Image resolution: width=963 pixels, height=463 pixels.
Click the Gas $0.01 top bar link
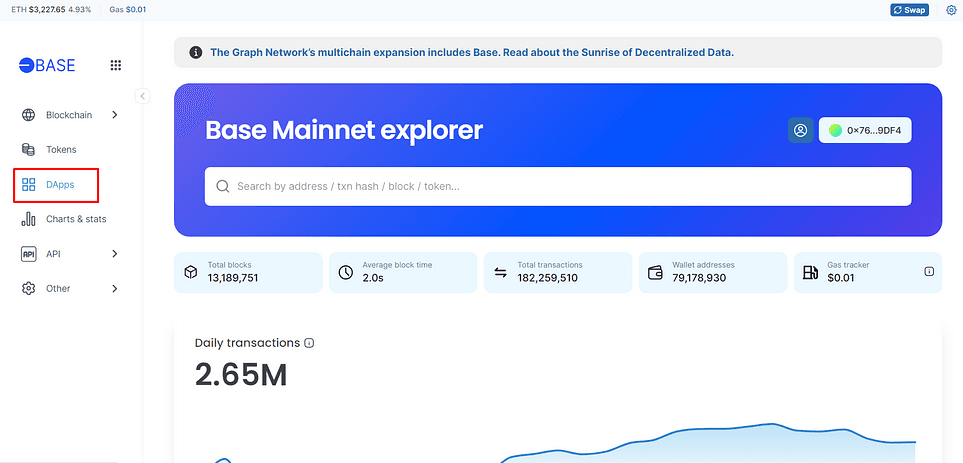pyautogui.click(x=127, y=10)
